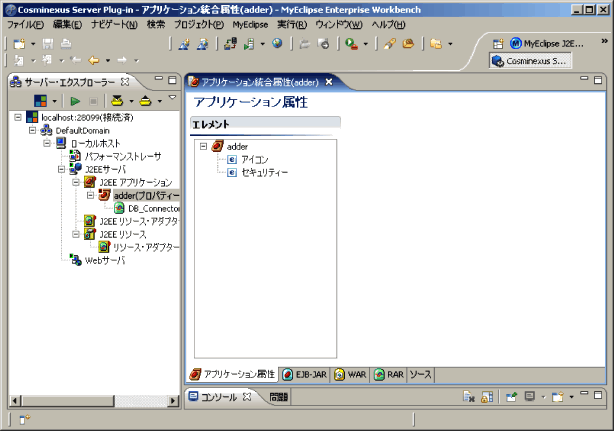This screenshot has width=614, height=431.
Task: Switch to the 問題 tab
Action: click(278, 397)
